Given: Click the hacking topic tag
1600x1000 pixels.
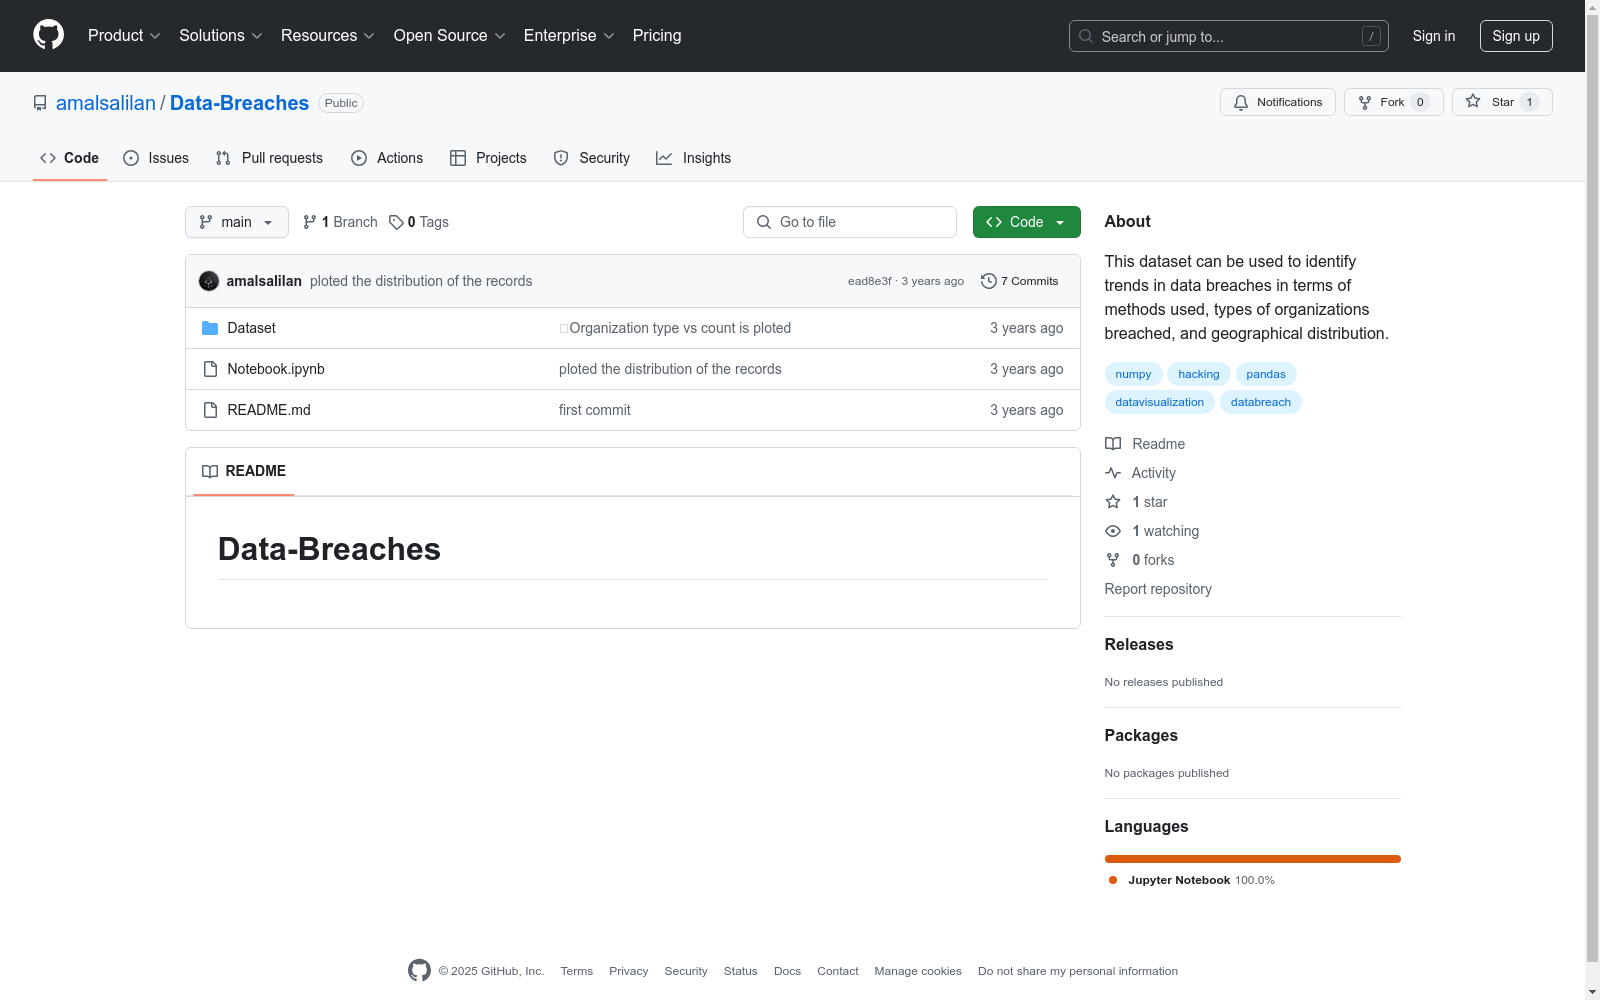Looking at the screenshot, I should tap(1199, 374).
